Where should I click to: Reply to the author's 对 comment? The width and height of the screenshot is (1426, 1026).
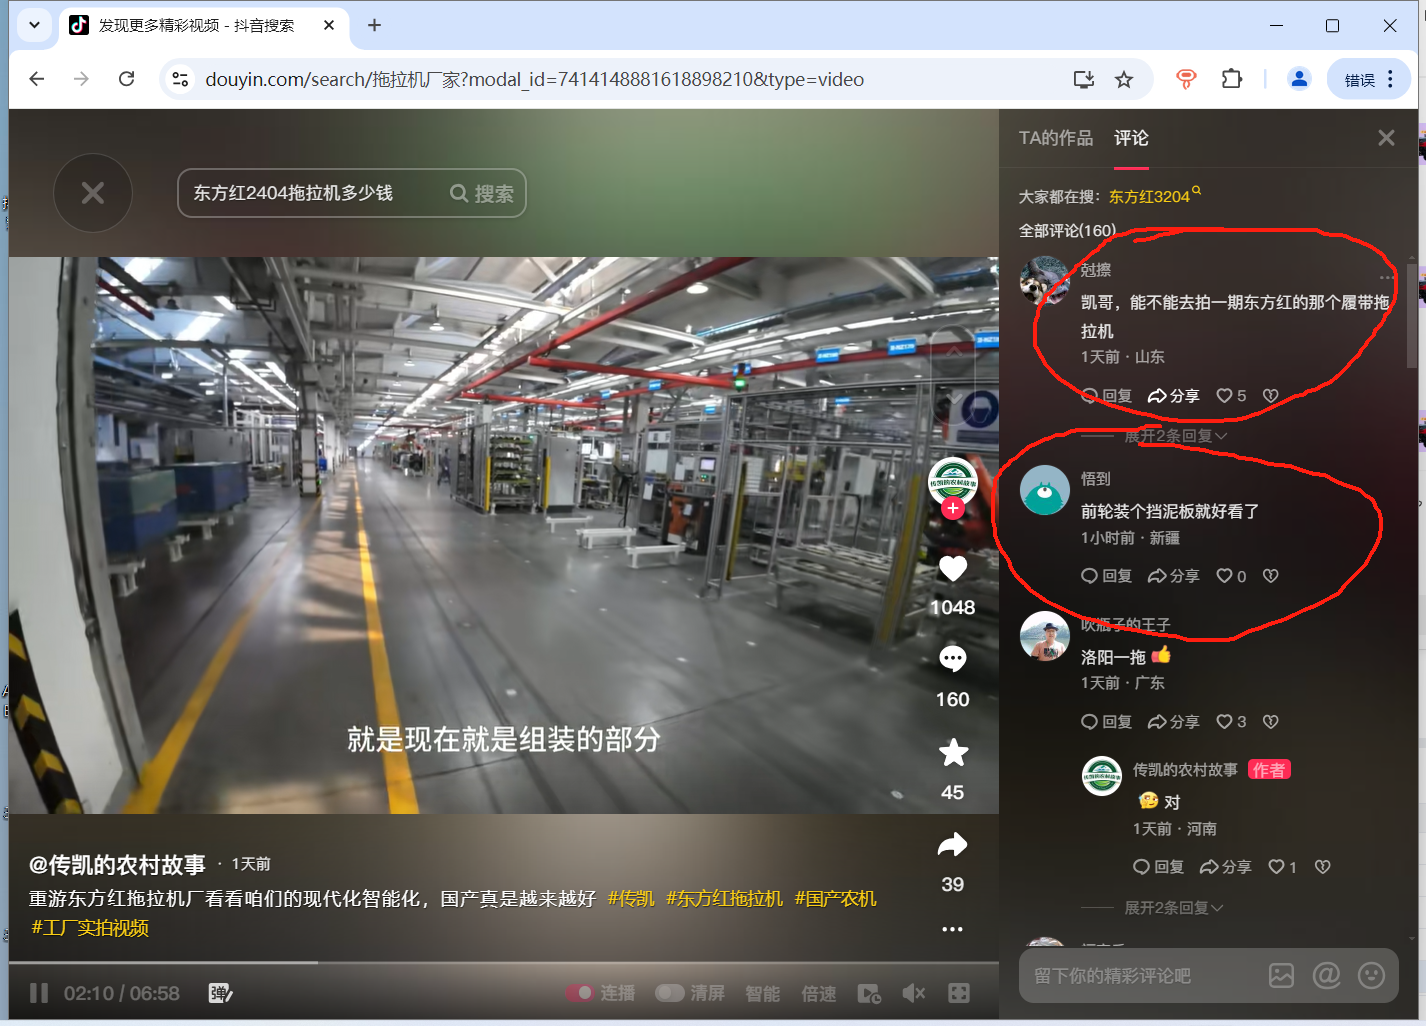pyautogui.click(x=1159, y=867)
